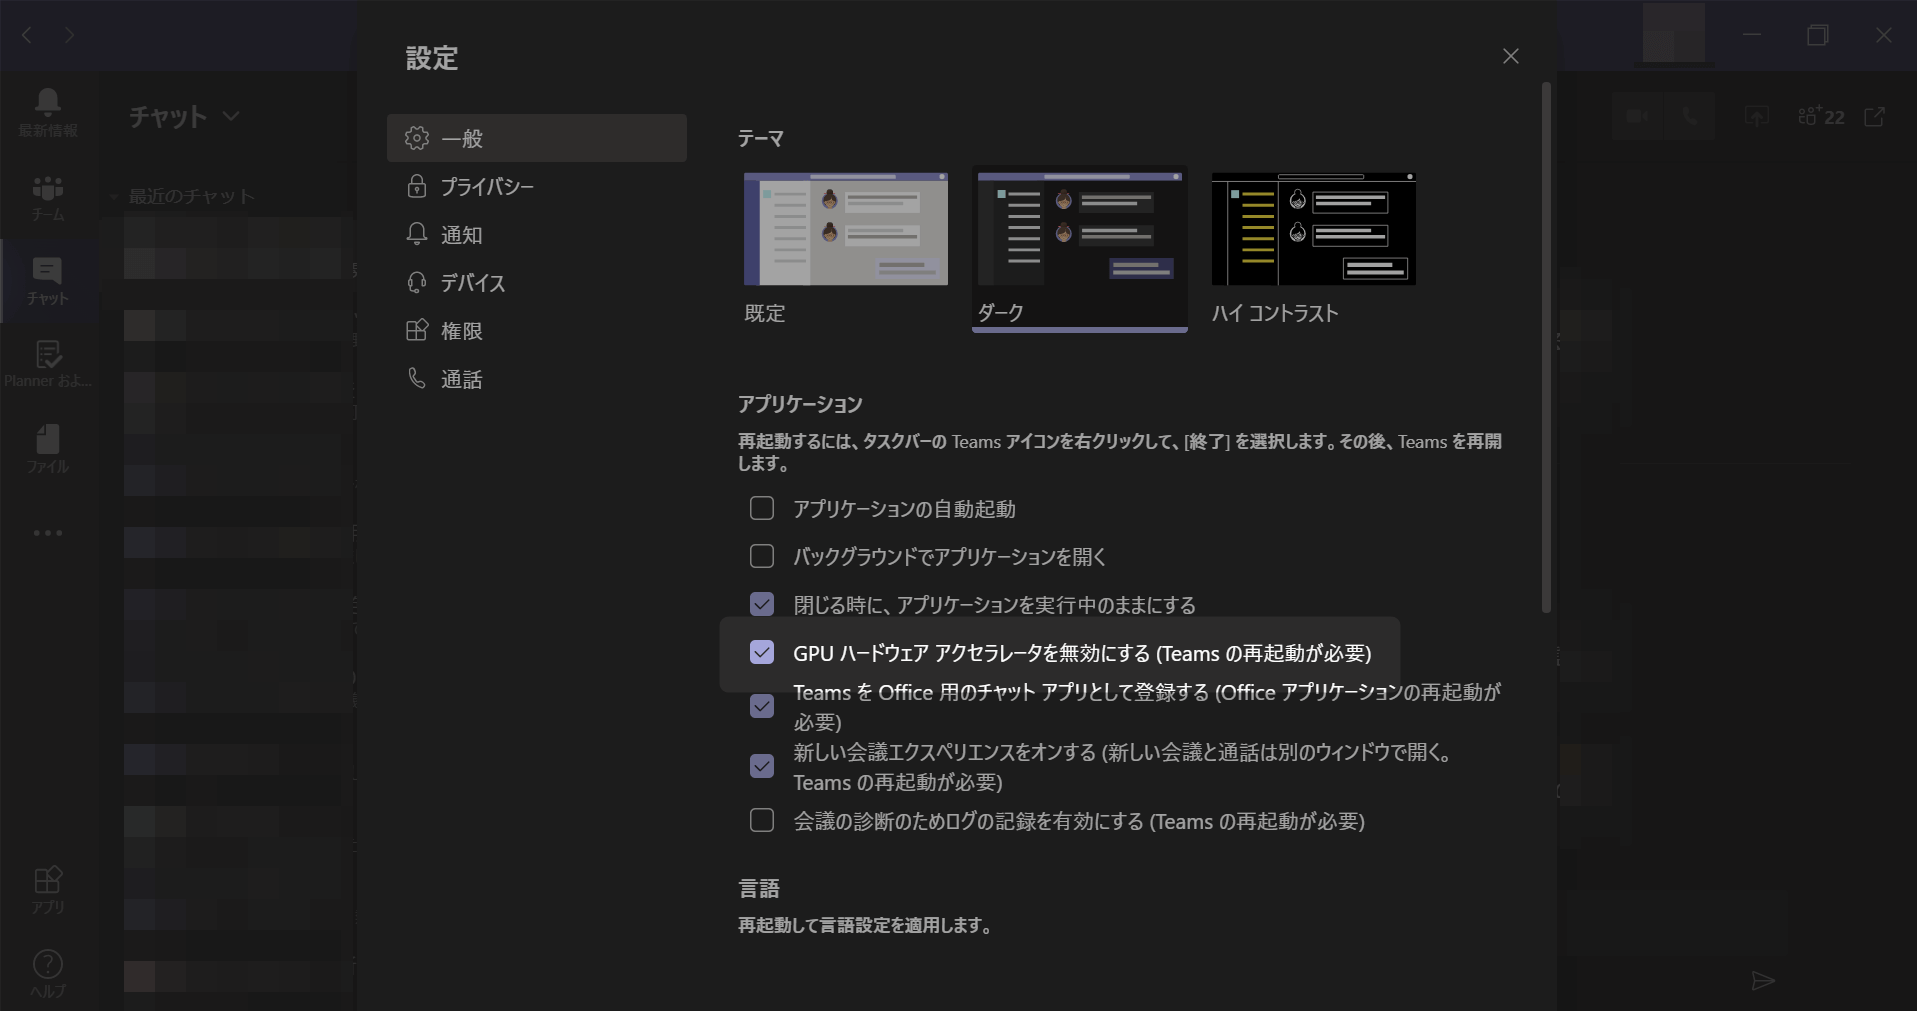The width and height of the screenshot is (1917, 1011).
Task: Open the 通知 settings category
Action: click(537, 234)
